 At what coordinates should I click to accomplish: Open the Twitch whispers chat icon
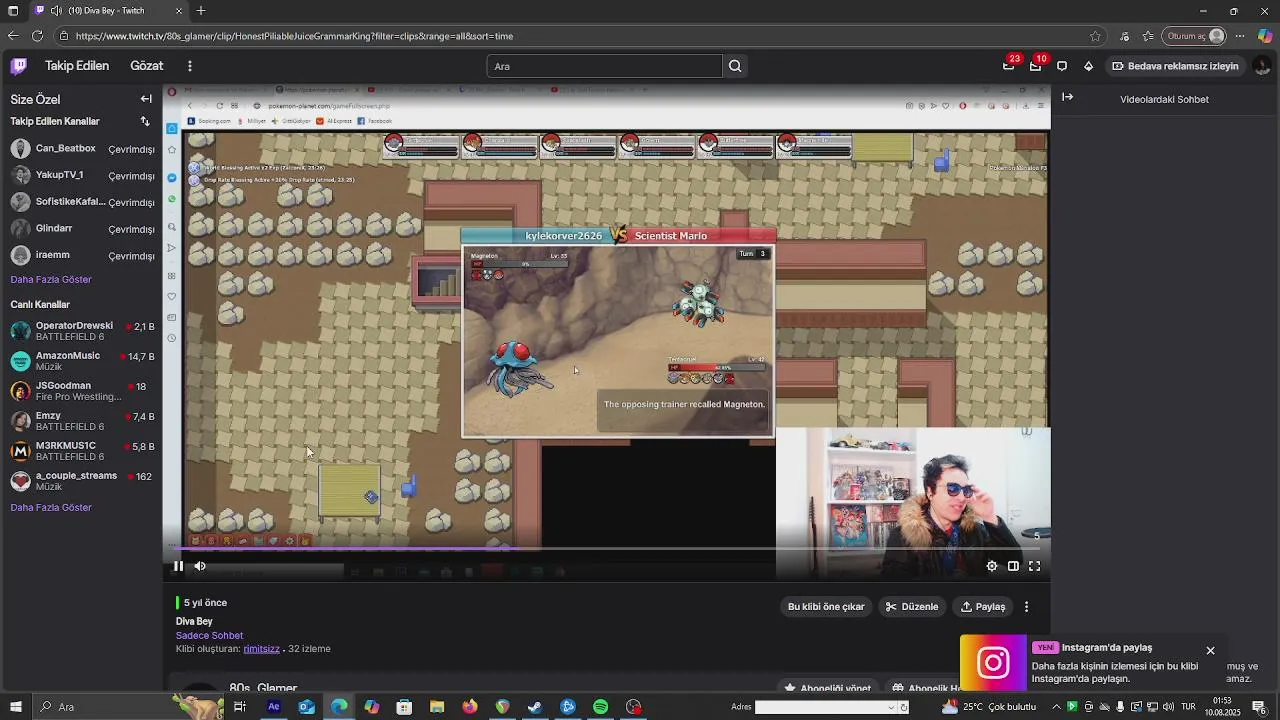click(x=1062, y=66)
